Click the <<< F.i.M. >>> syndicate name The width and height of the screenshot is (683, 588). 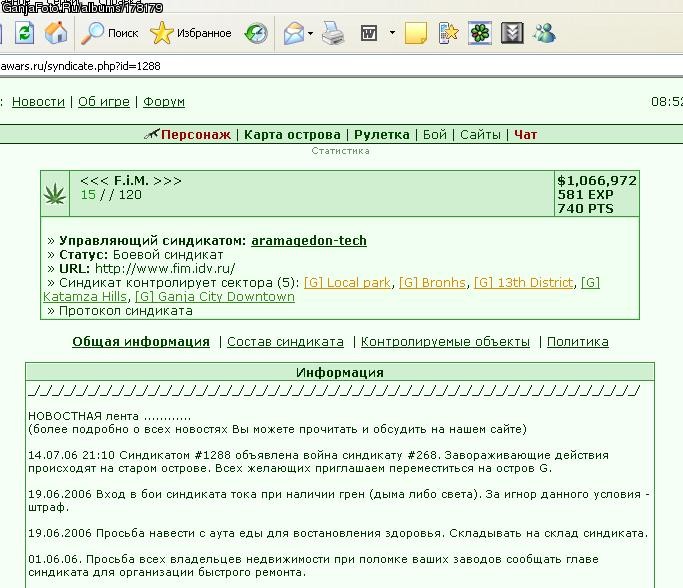(x=131, y=181)
